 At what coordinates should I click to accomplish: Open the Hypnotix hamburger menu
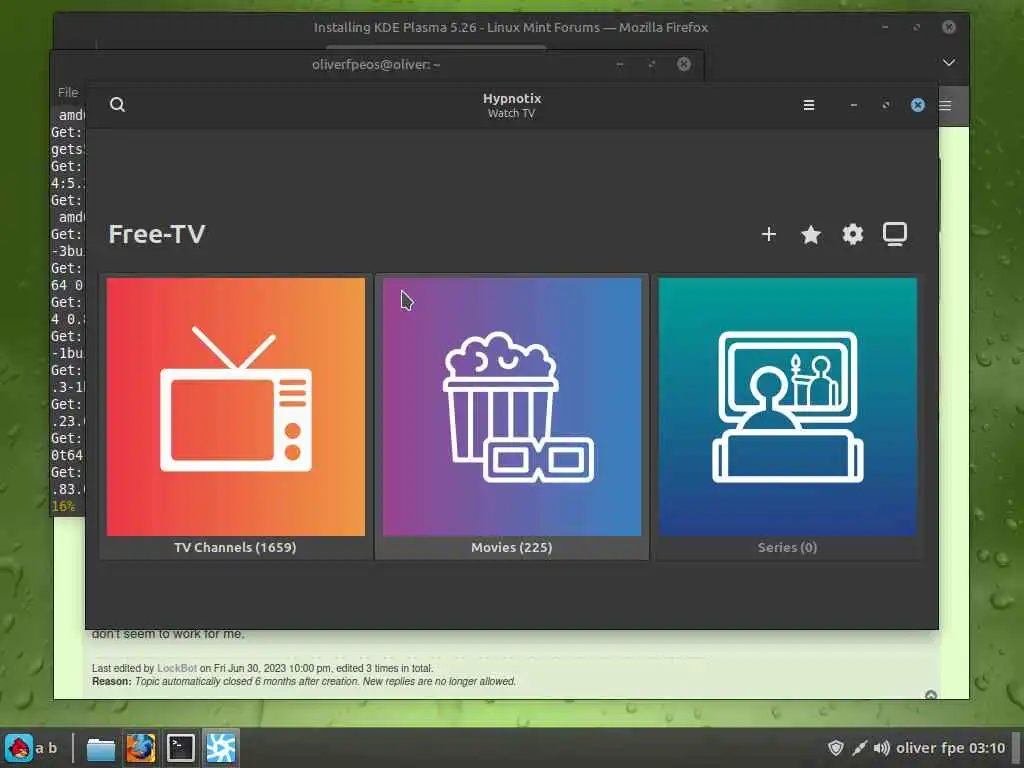pyautogui.click(x=808, y=105)
